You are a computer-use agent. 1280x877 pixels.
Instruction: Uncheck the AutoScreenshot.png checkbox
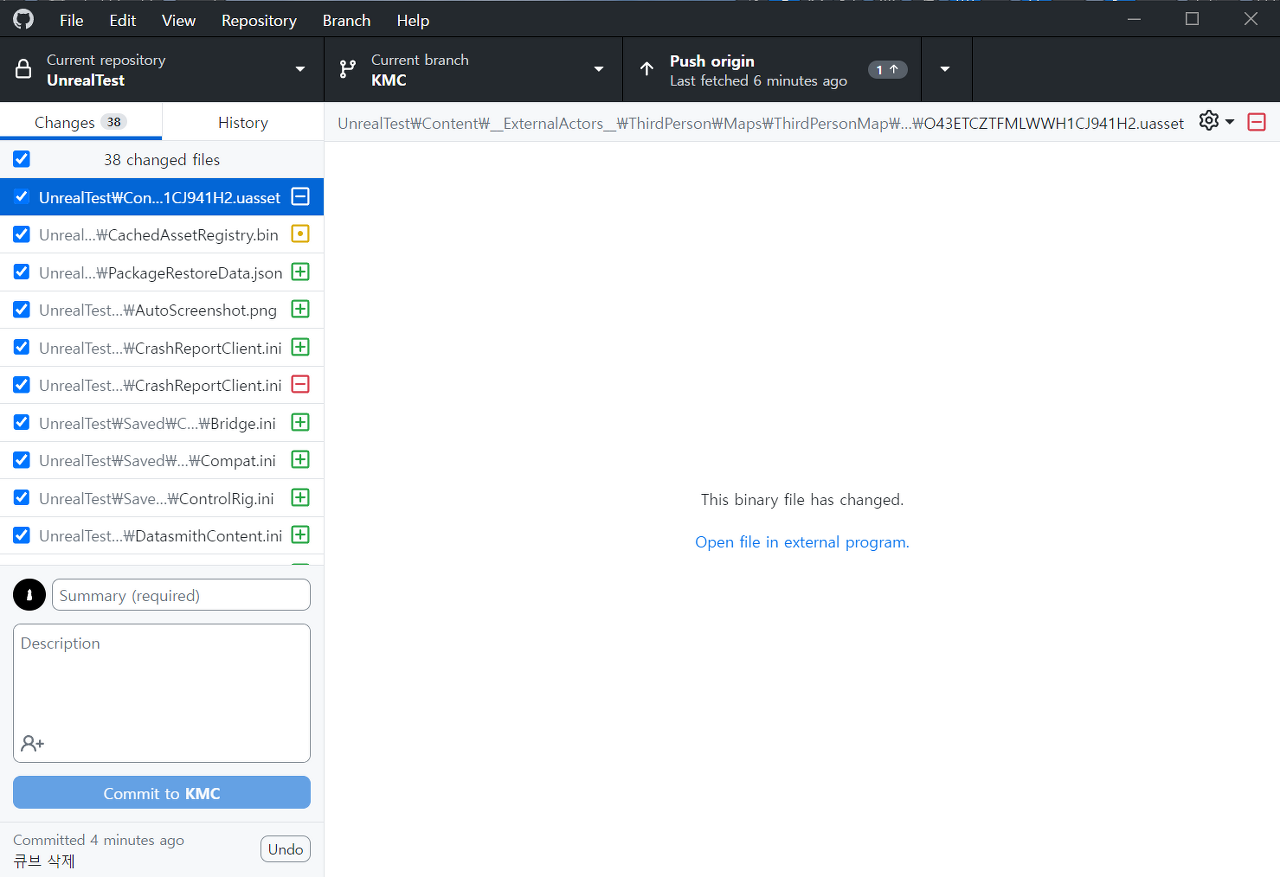[21, 309]
